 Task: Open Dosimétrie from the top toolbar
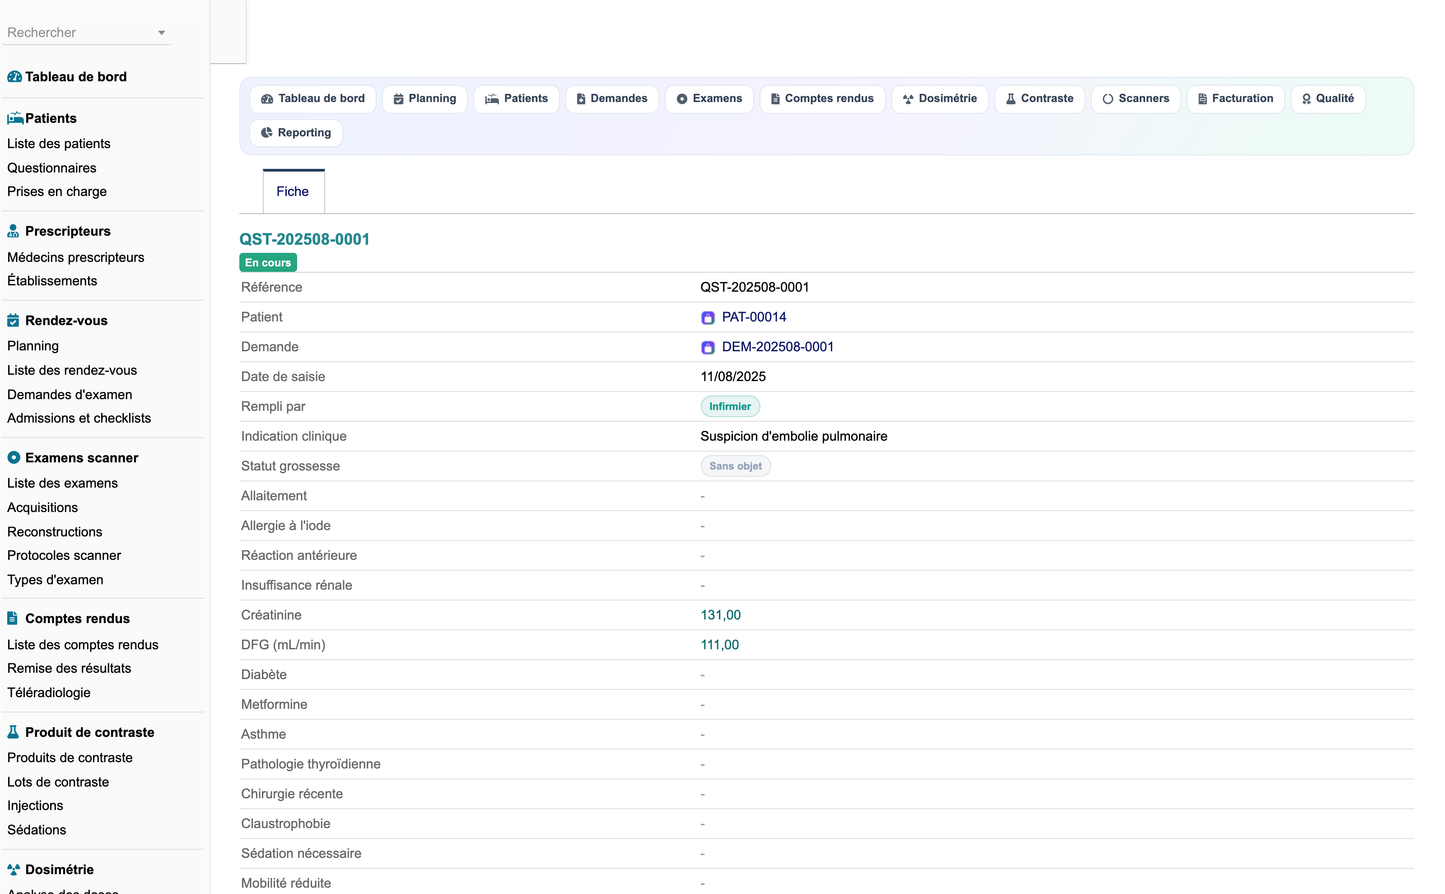pos(940,99)
